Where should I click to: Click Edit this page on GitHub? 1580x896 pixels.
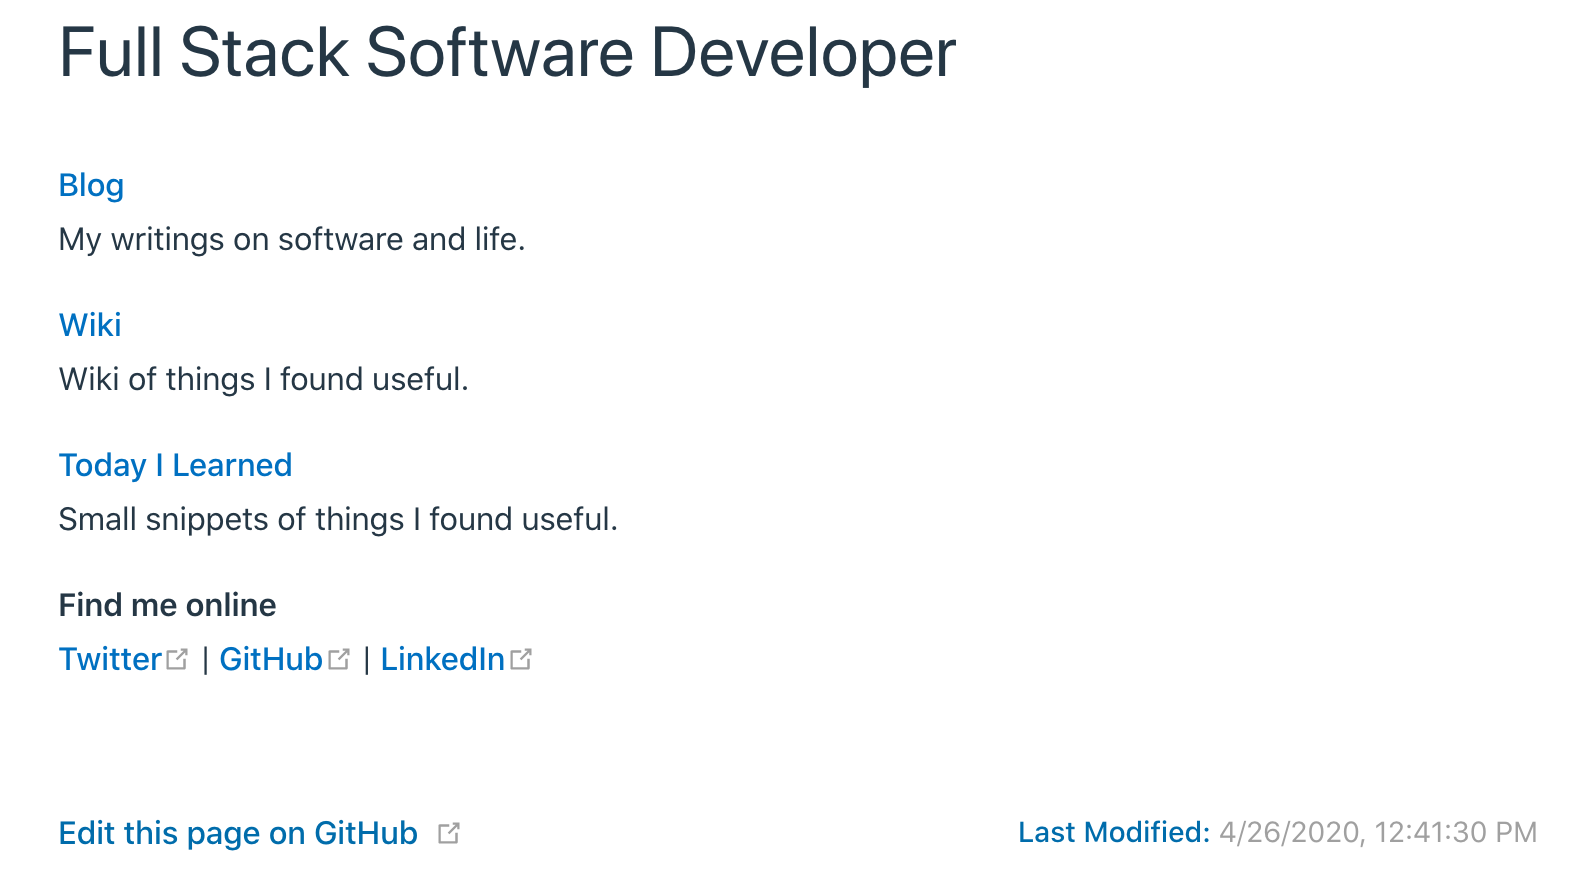(x=238, y=834)
